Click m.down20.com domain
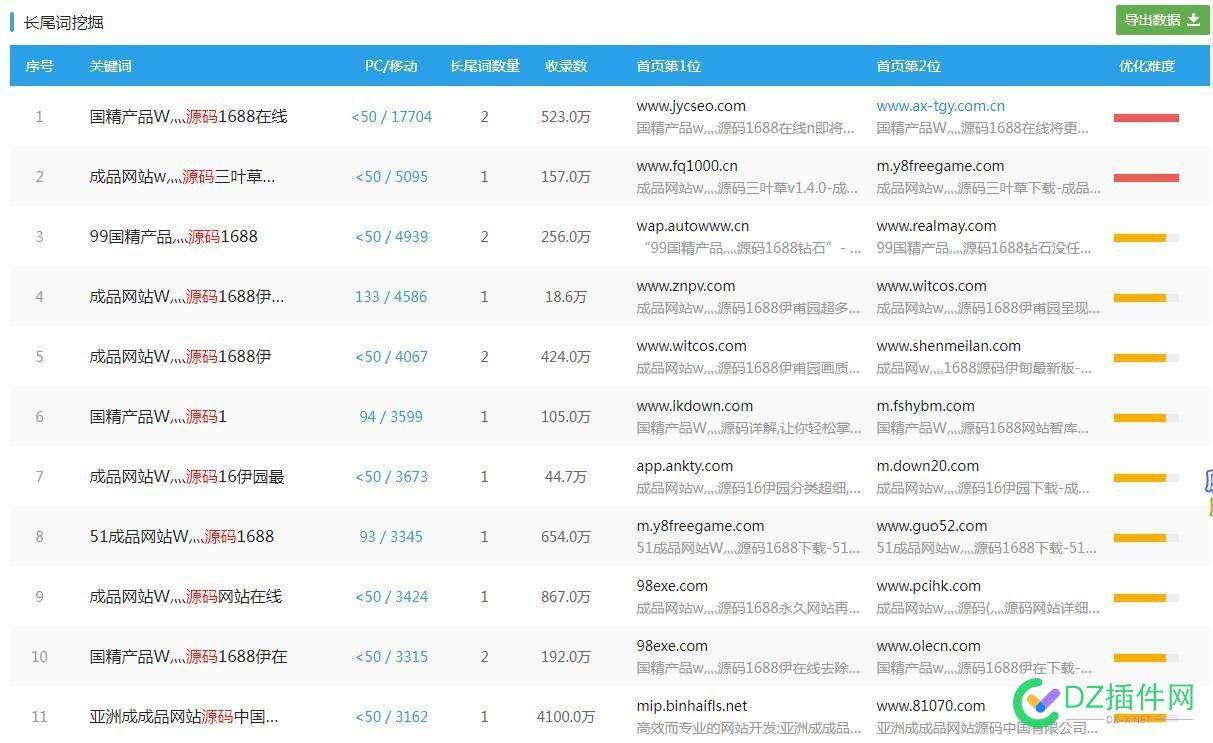 tap(928, 466)
